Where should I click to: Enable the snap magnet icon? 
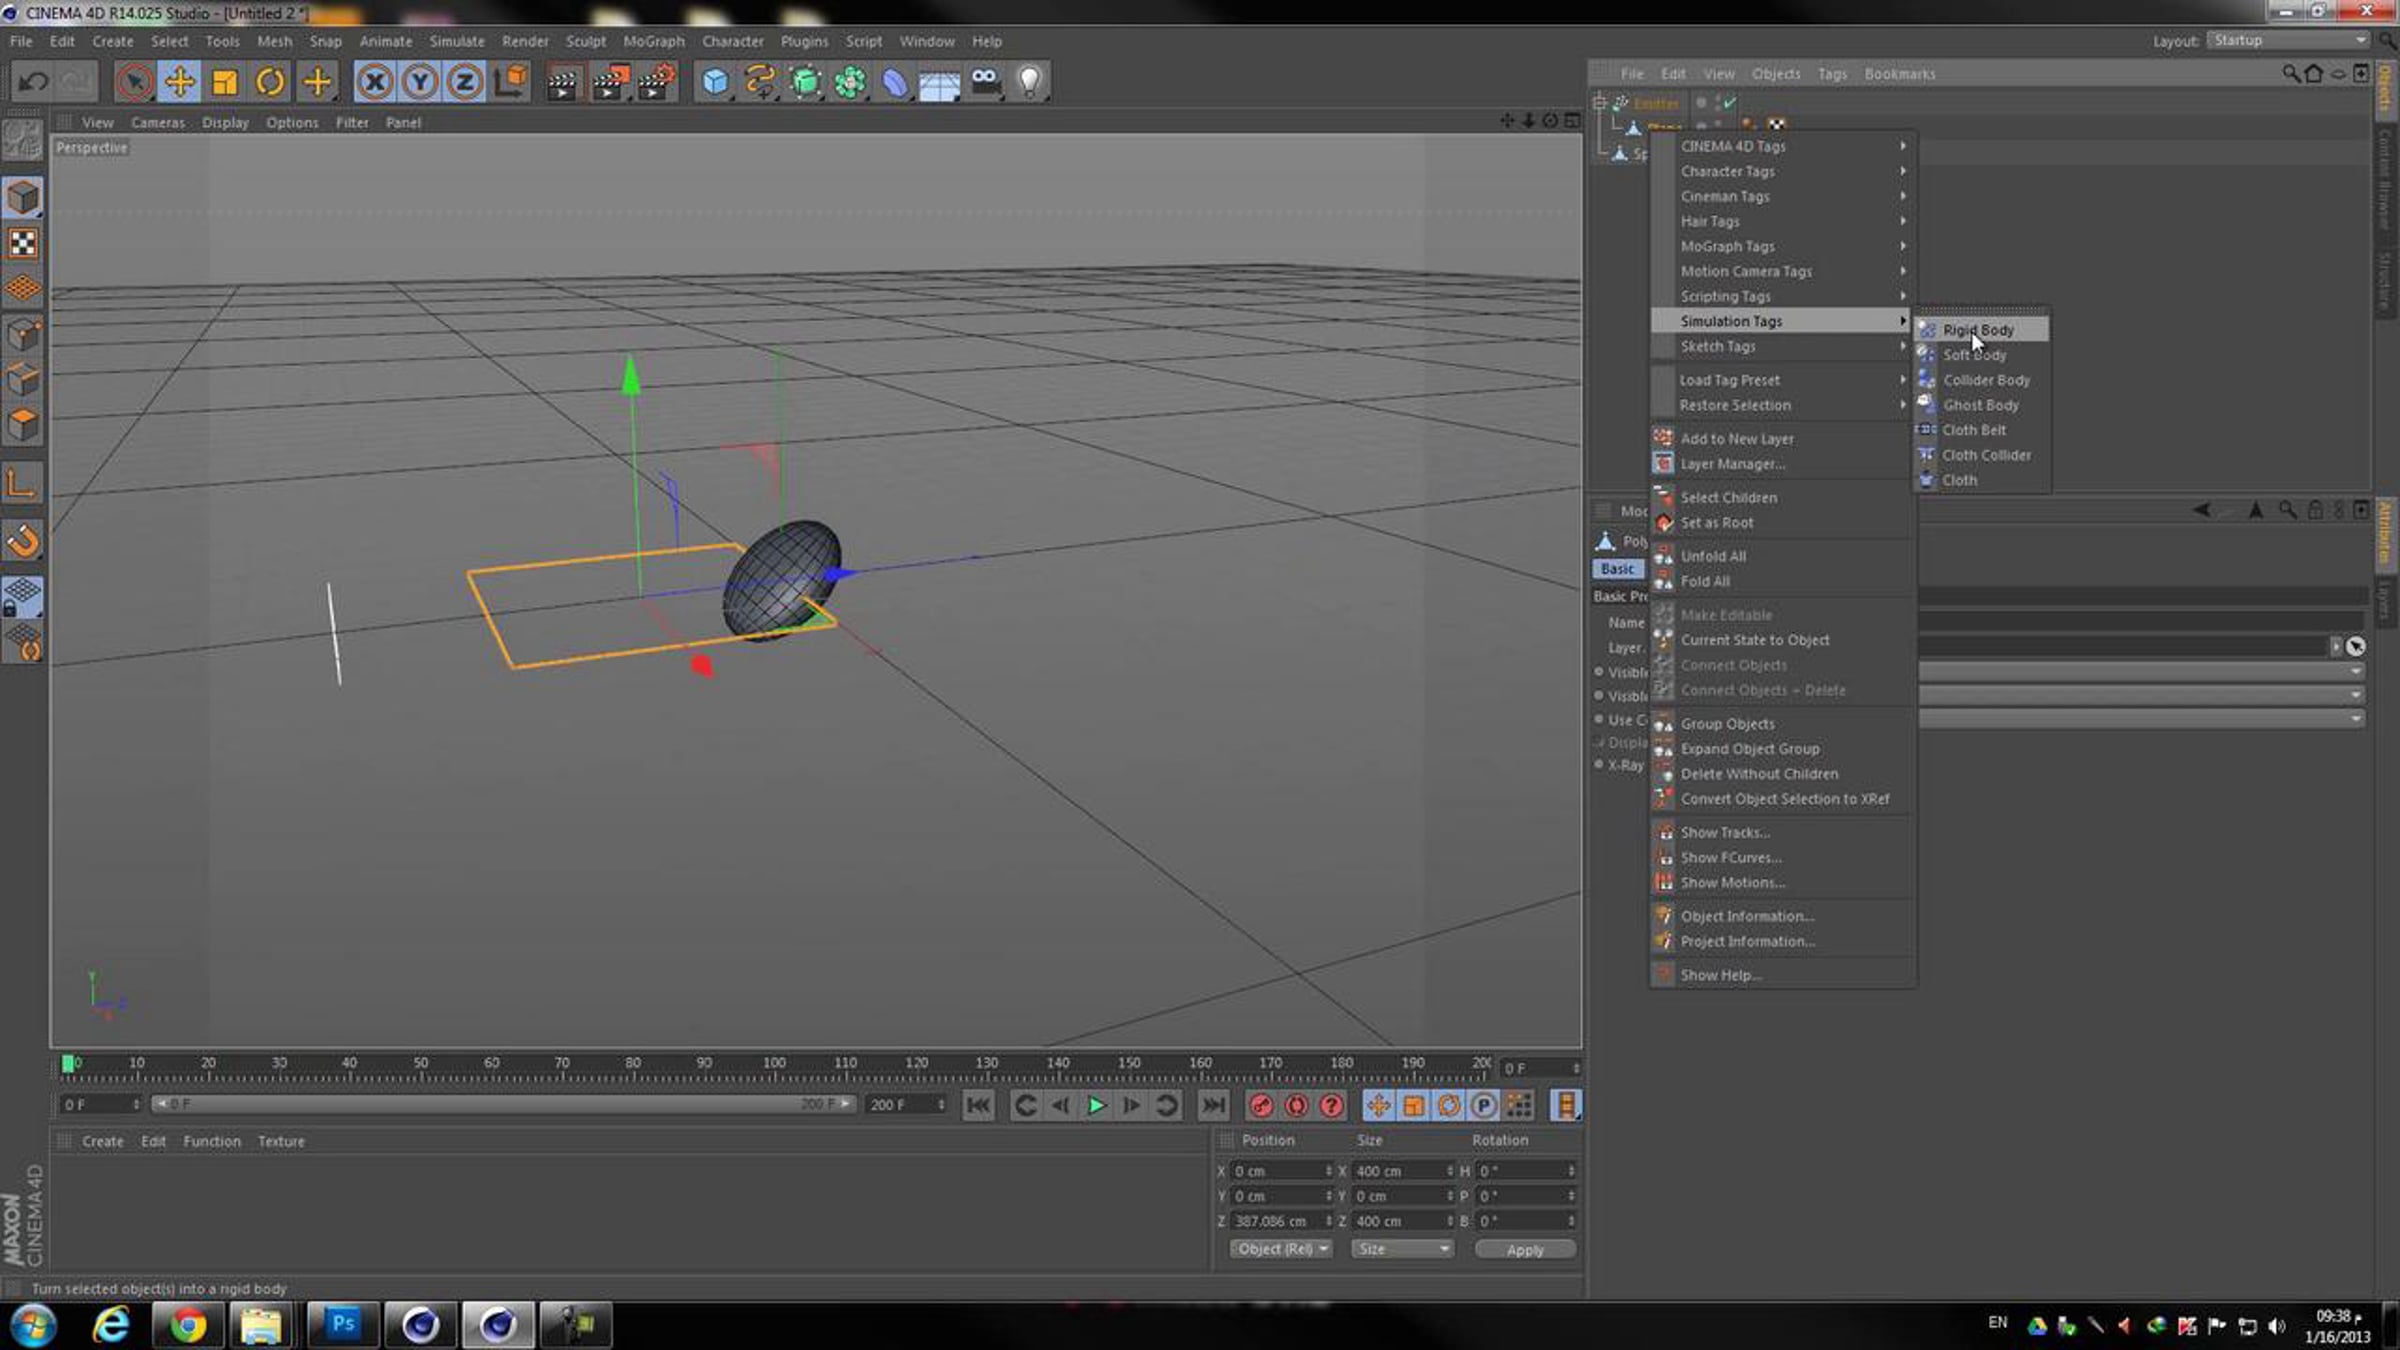coord(23,541)
